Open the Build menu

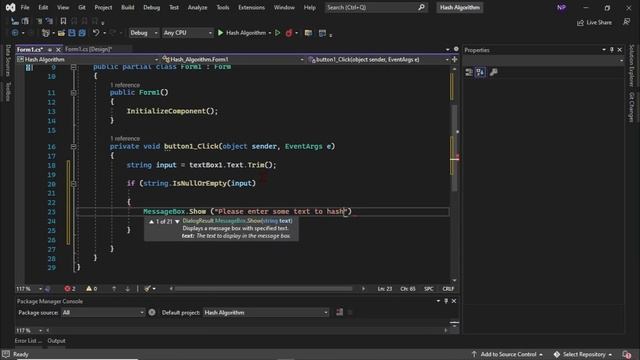click(127, 7)
